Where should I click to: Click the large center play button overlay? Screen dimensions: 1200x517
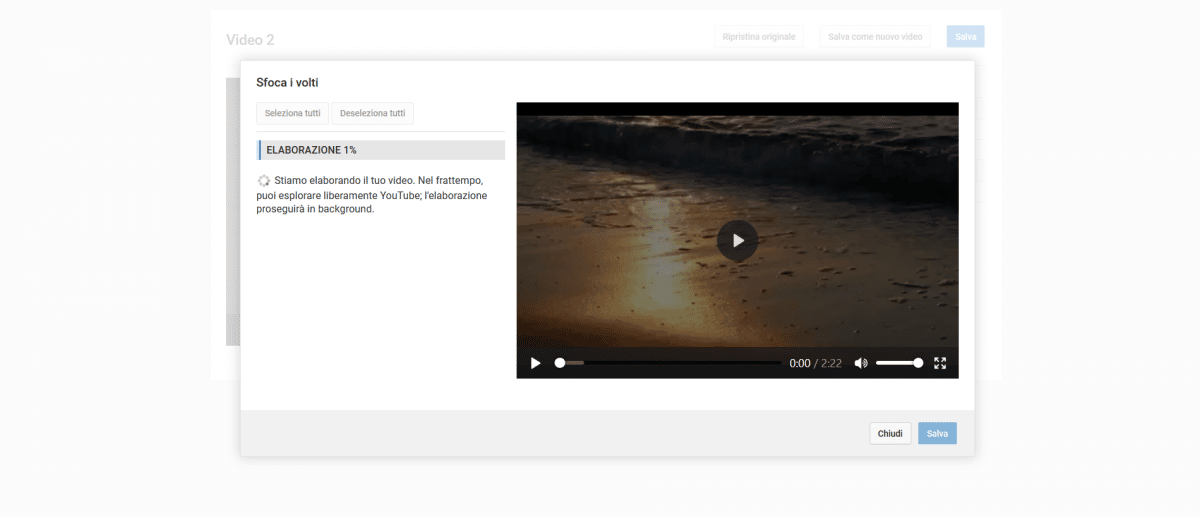pos(737,240)
